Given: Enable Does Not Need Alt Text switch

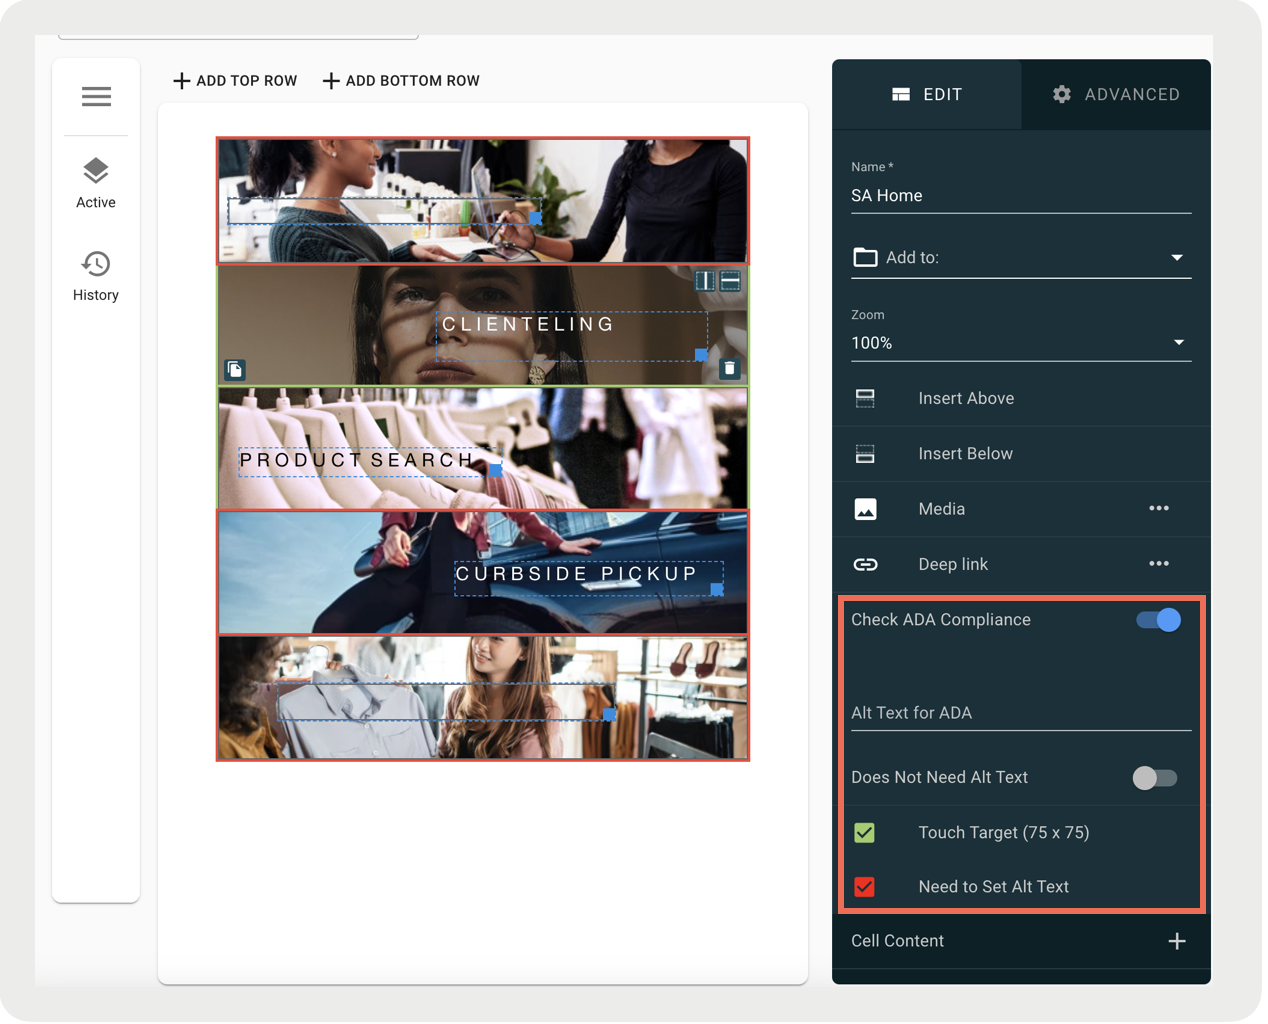Looking at the screenshot, I should (1155, 778).
